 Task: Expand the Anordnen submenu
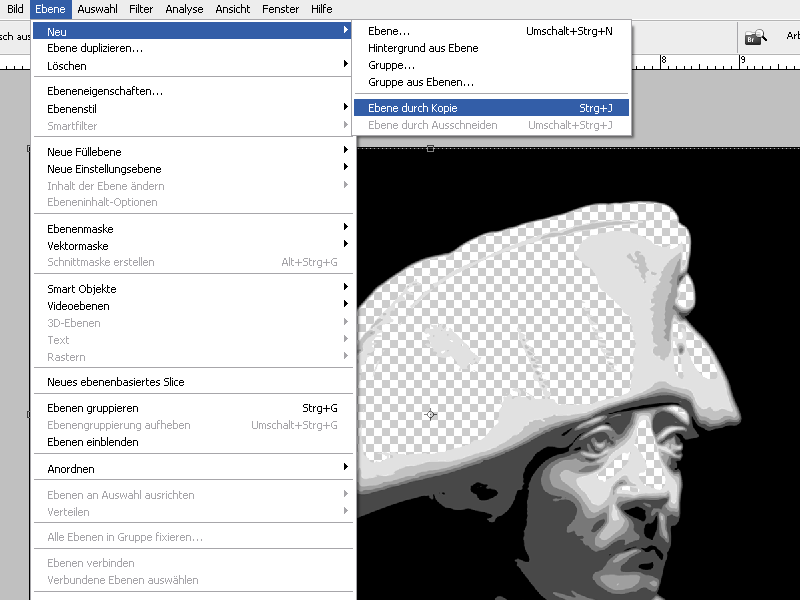coord(192,468)
